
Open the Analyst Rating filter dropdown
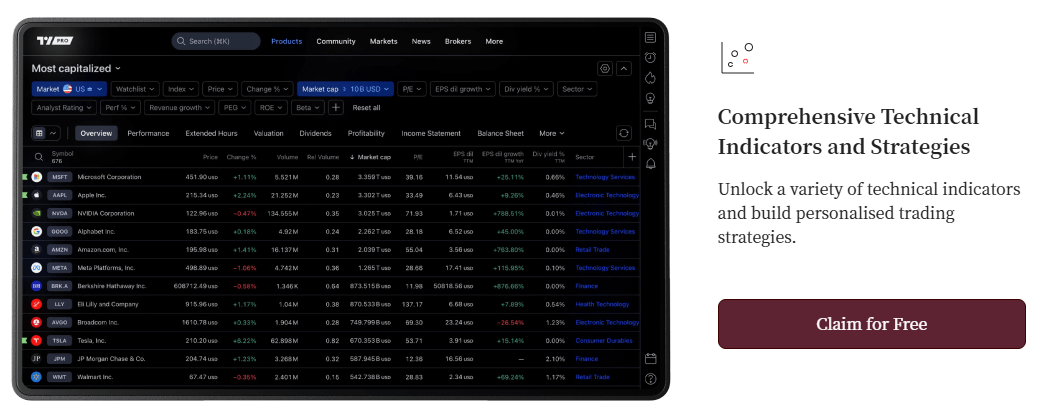click(64, 108)
